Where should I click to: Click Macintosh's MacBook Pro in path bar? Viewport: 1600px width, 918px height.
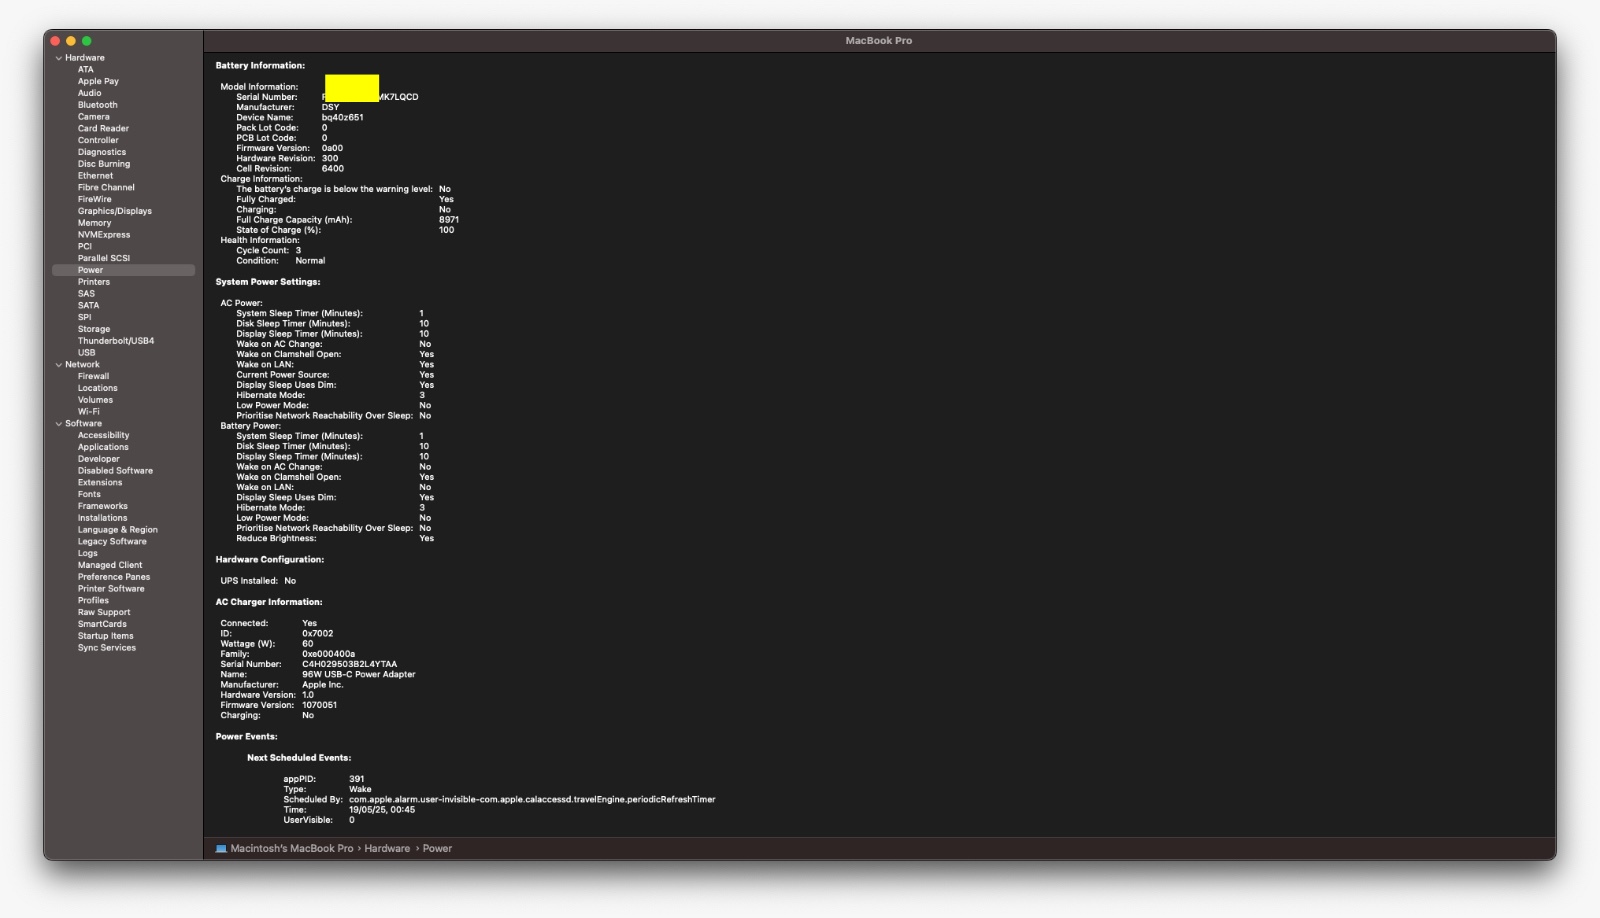[292, 849]
